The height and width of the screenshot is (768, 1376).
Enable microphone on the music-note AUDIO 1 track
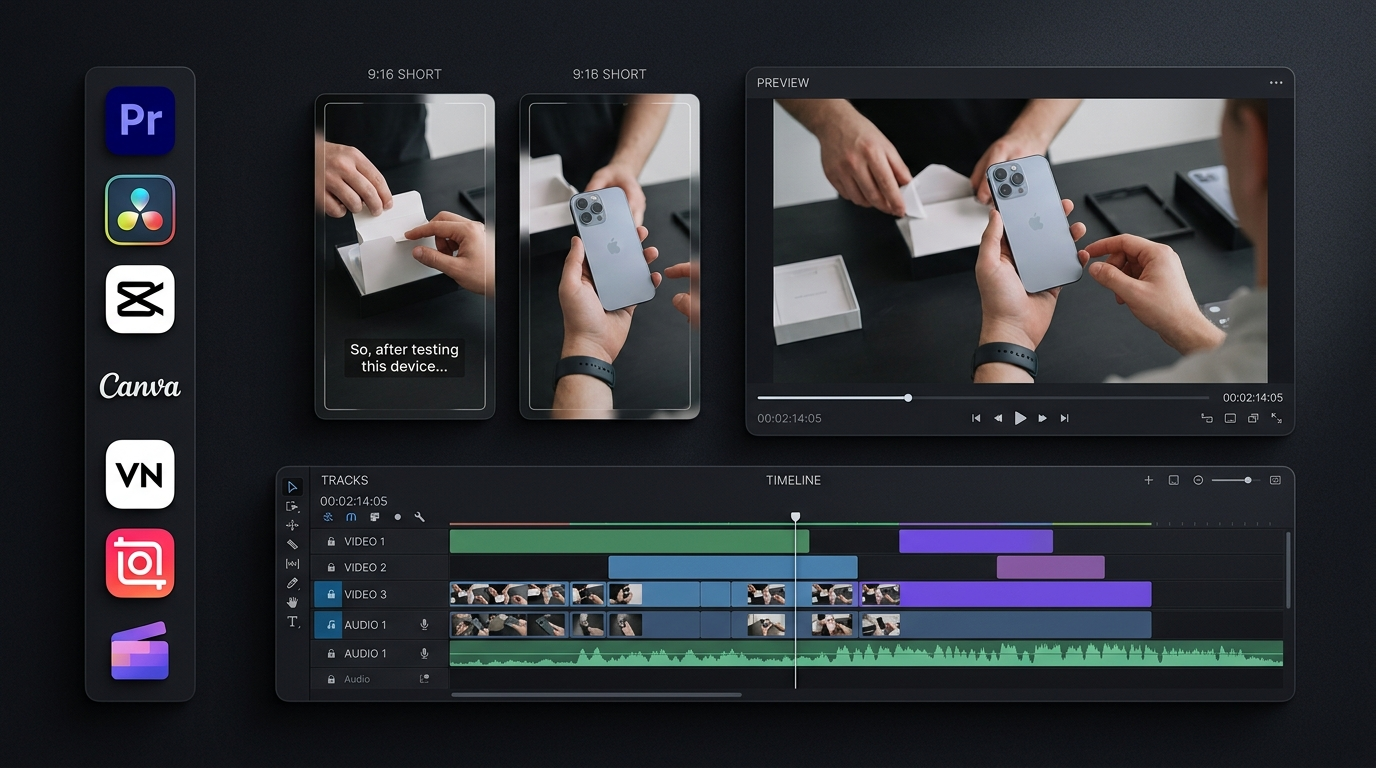point(424,625)
